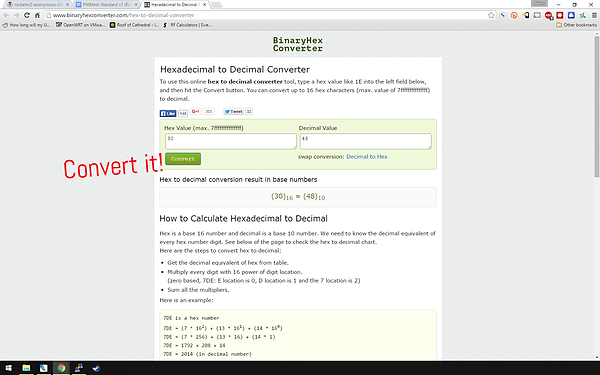Go forward using browser forward arrow
This screenshot has width=600, height=375.
(16, 15)
